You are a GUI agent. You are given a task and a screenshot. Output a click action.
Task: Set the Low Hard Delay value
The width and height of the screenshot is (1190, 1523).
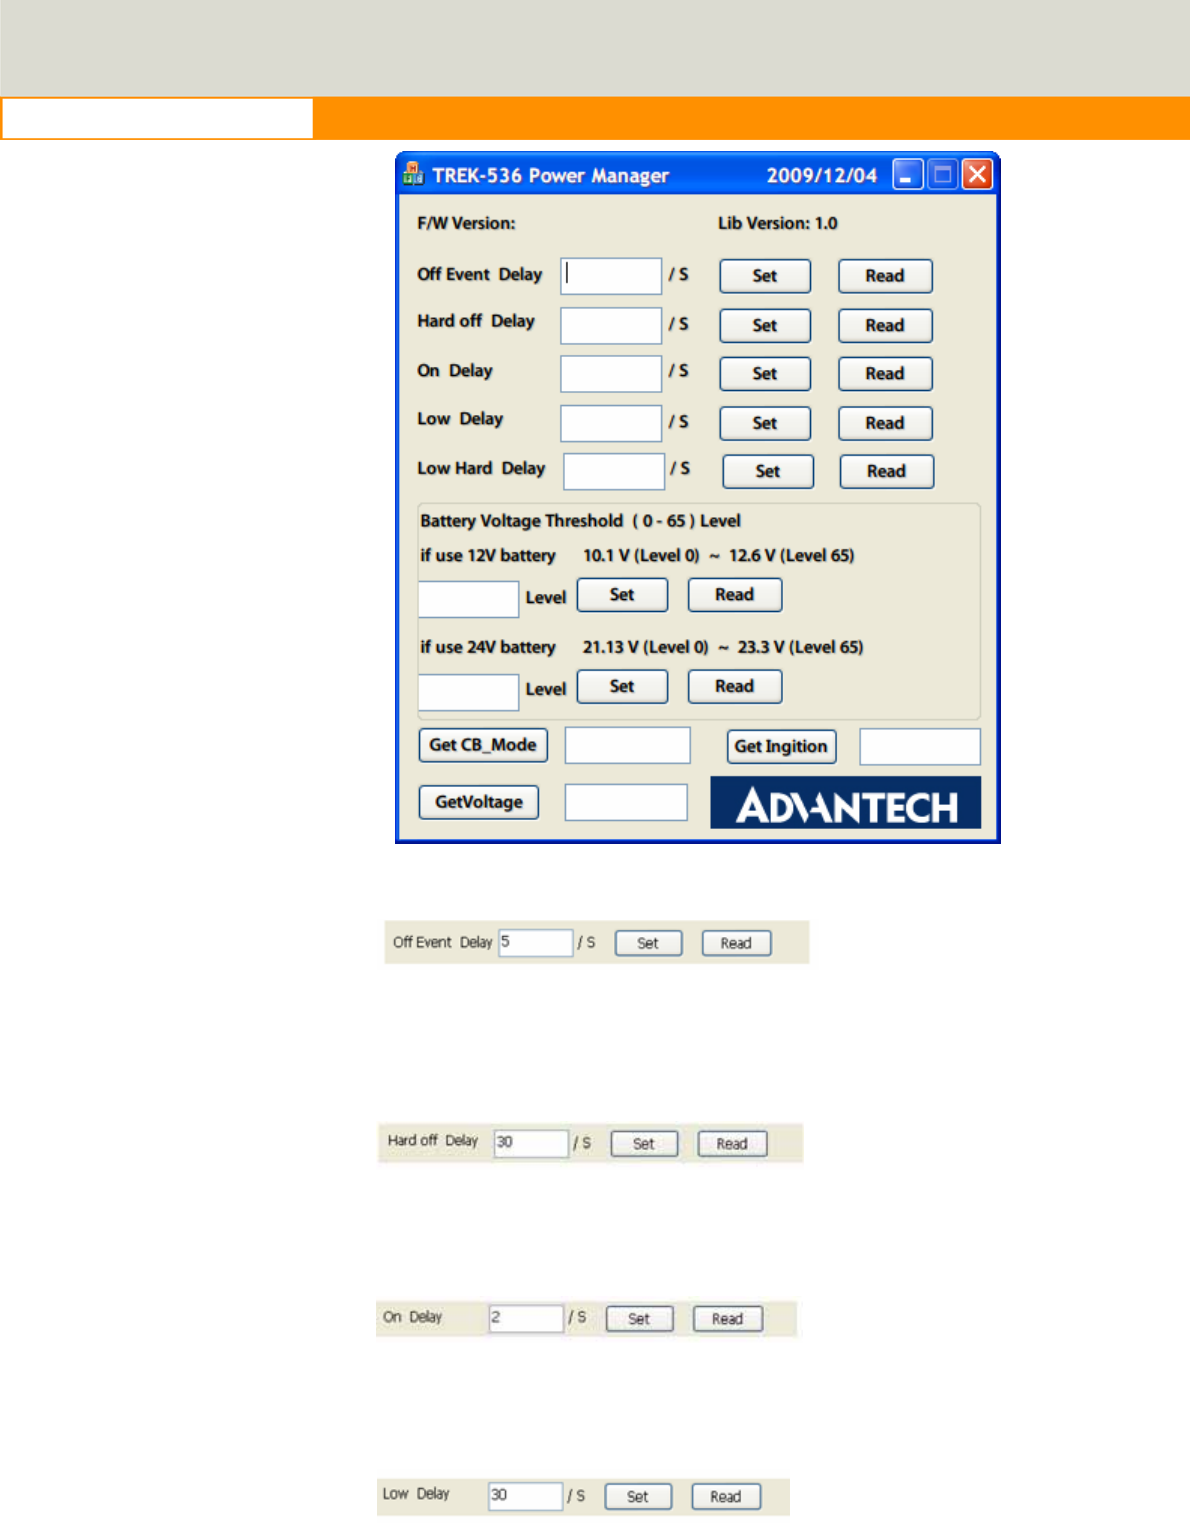click(x=768, y=471)
